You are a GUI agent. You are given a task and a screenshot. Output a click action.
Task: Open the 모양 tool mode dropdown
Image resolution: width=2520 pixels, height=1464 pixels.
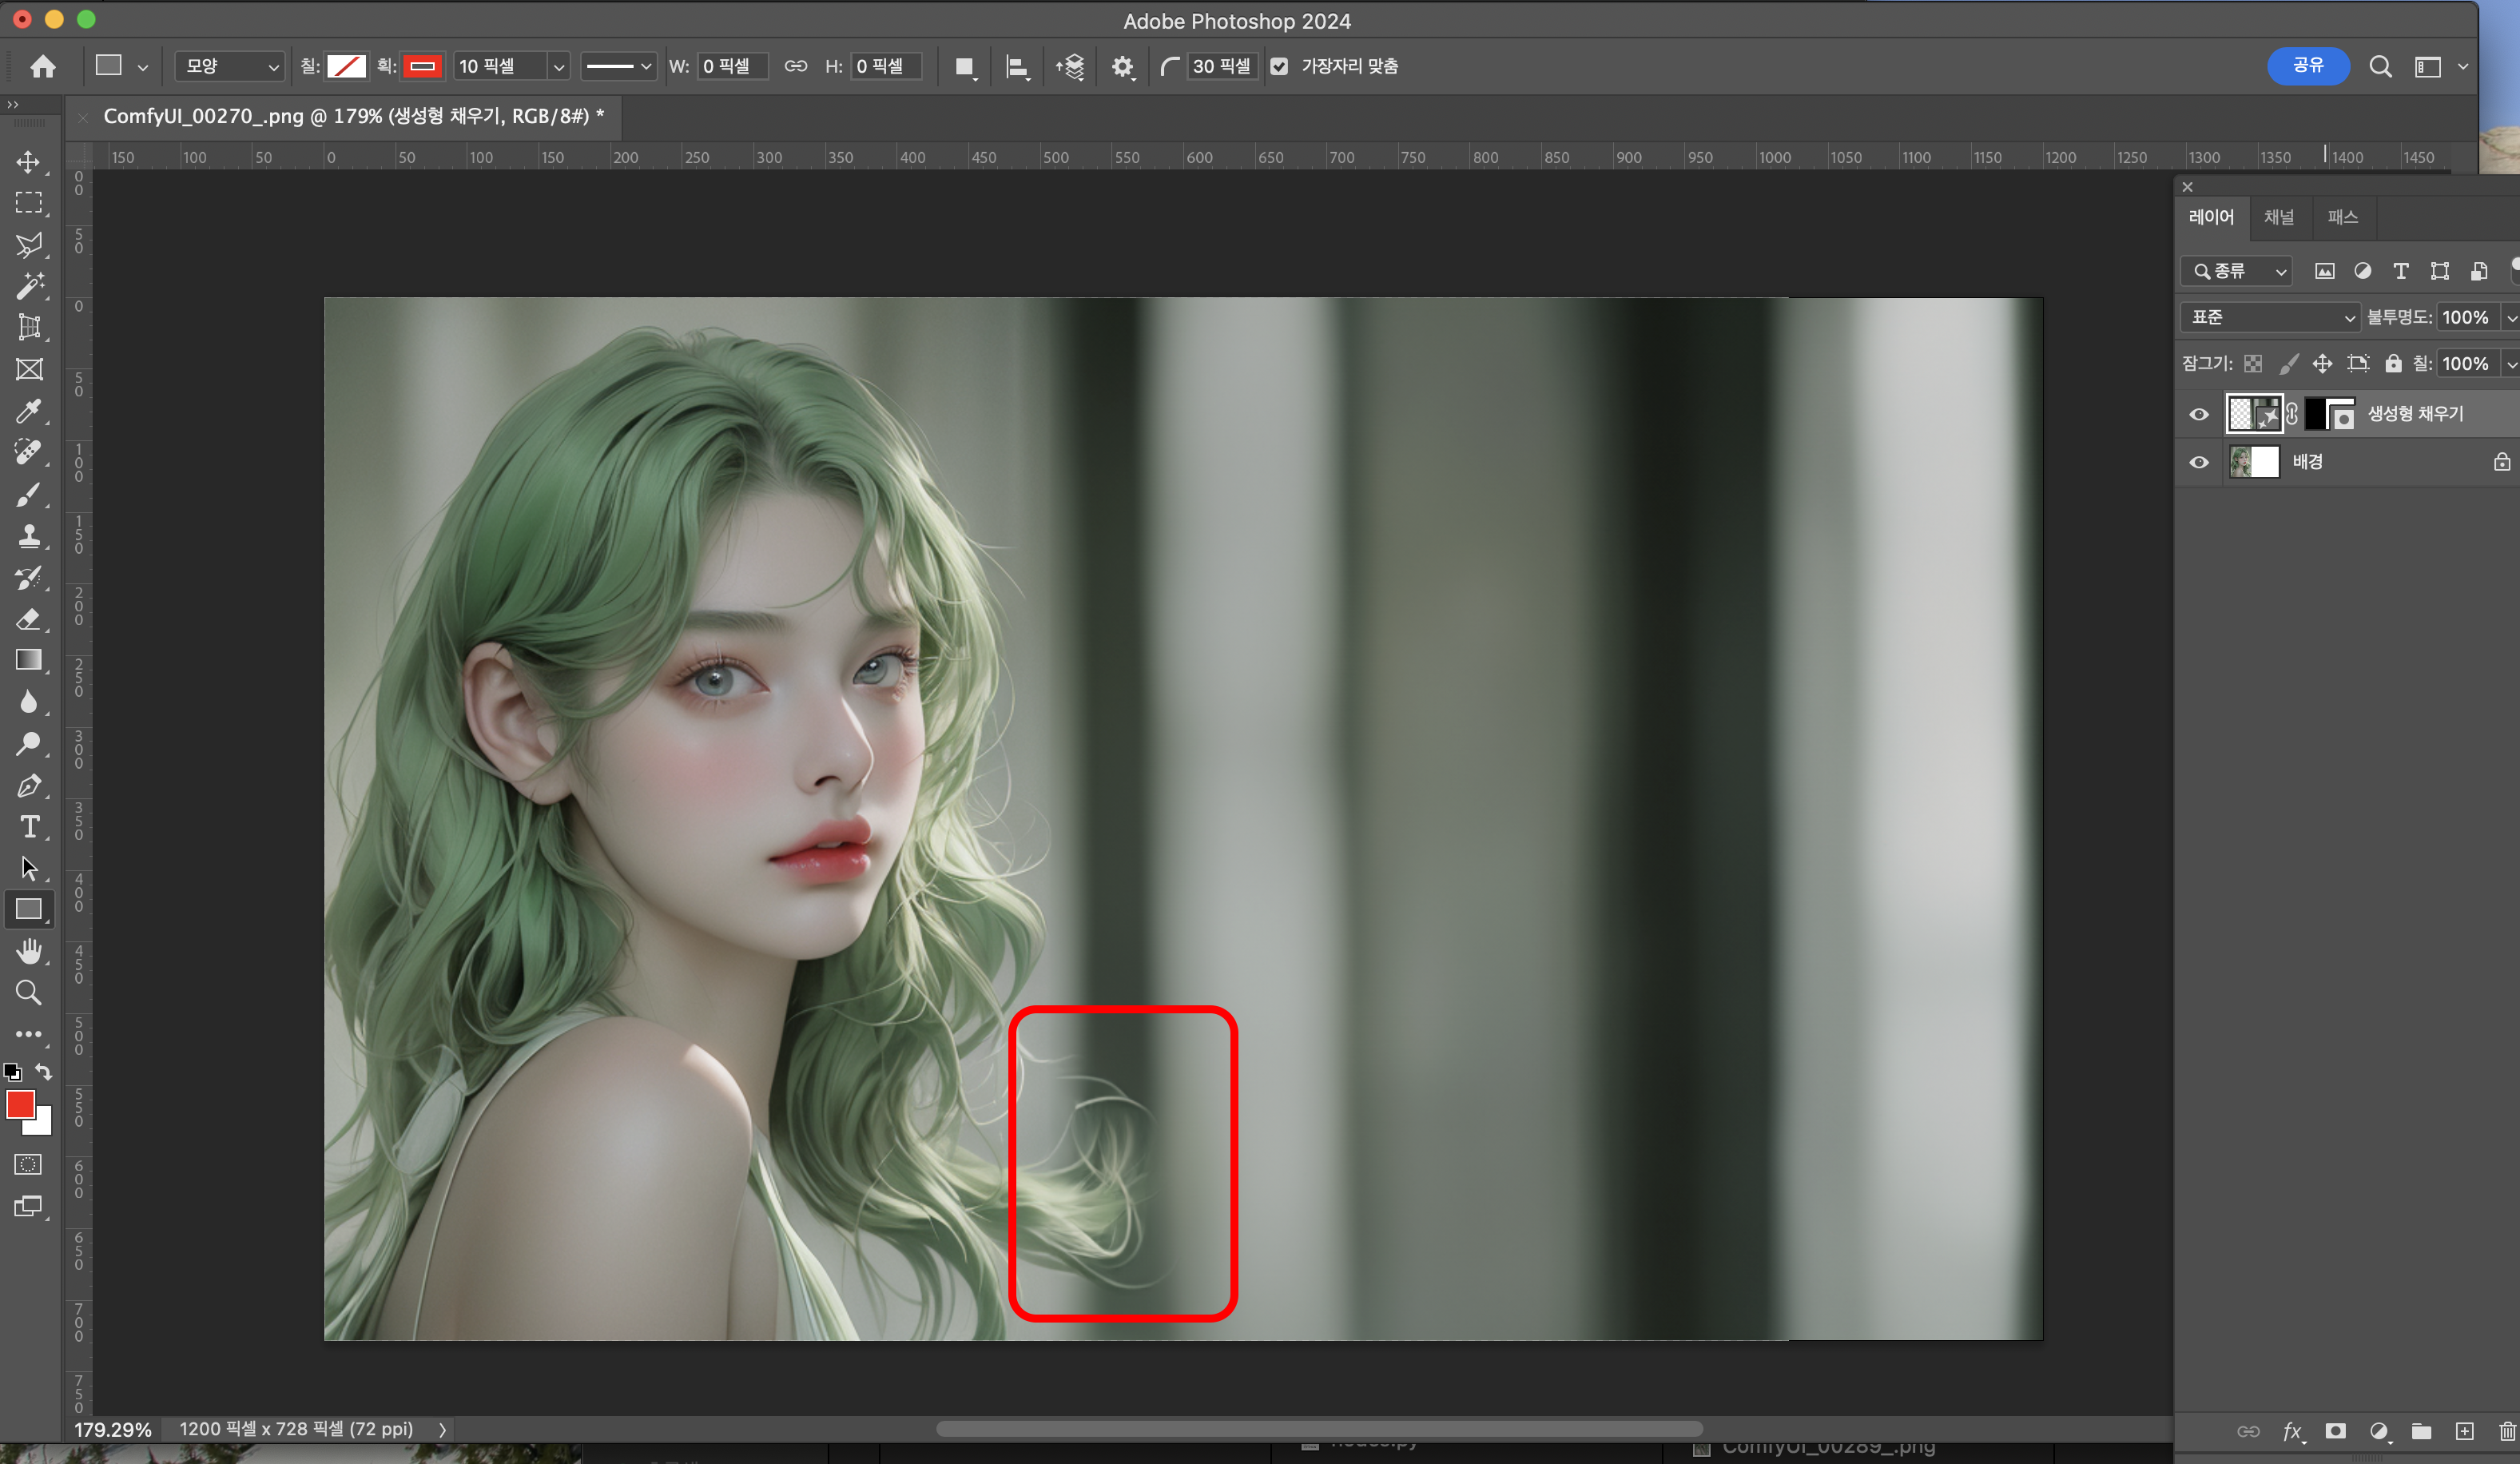230,67
